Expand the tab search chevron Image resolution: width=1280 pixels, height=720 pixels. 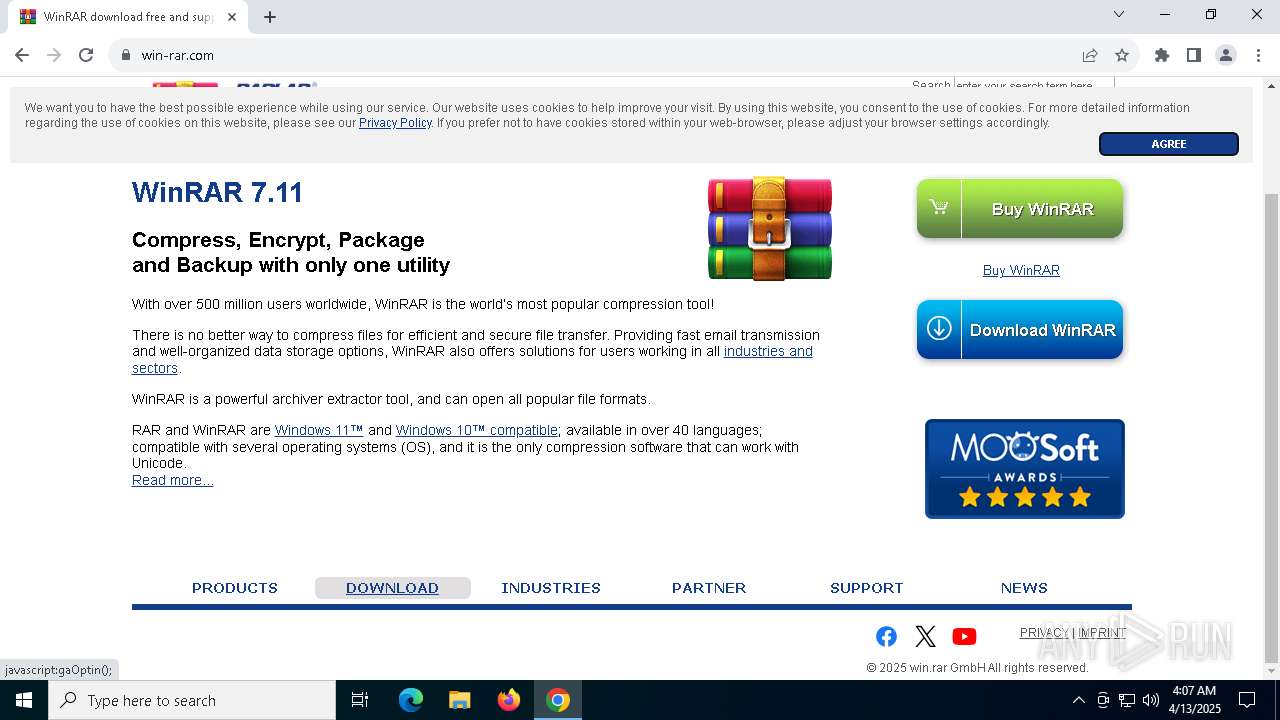pyautogui.click(x=1119, y=14)
